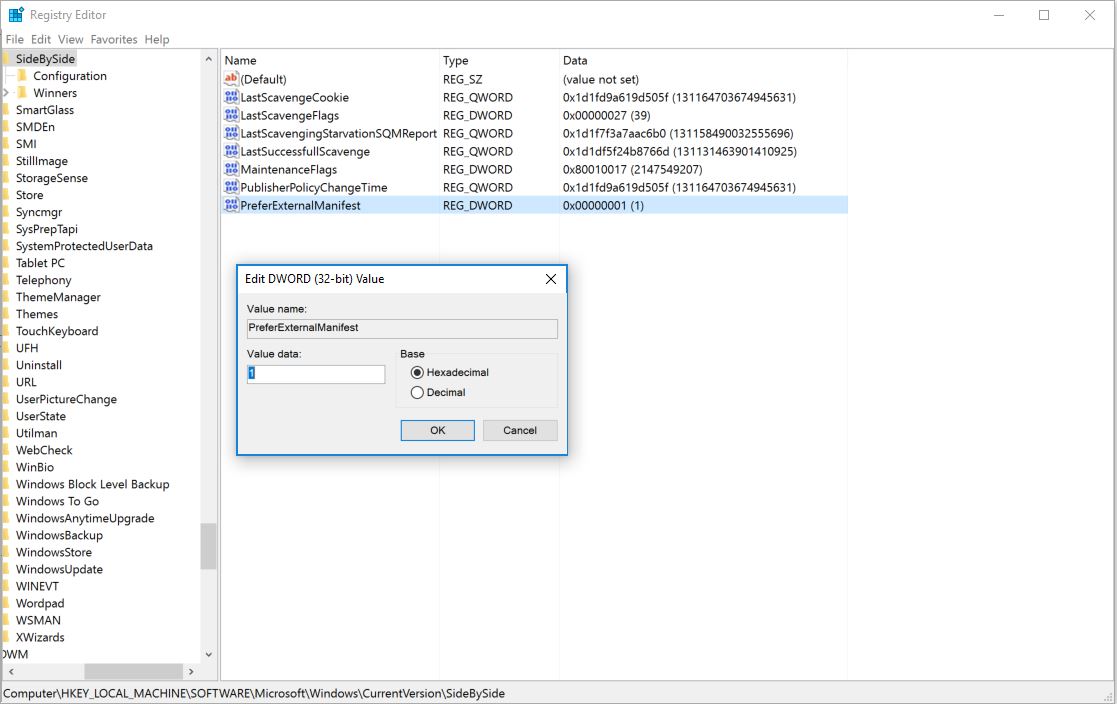The width and height of the screenshot is (1117, 704).
Task: Select the Wordpad key
Action: (x=40, y=603)
